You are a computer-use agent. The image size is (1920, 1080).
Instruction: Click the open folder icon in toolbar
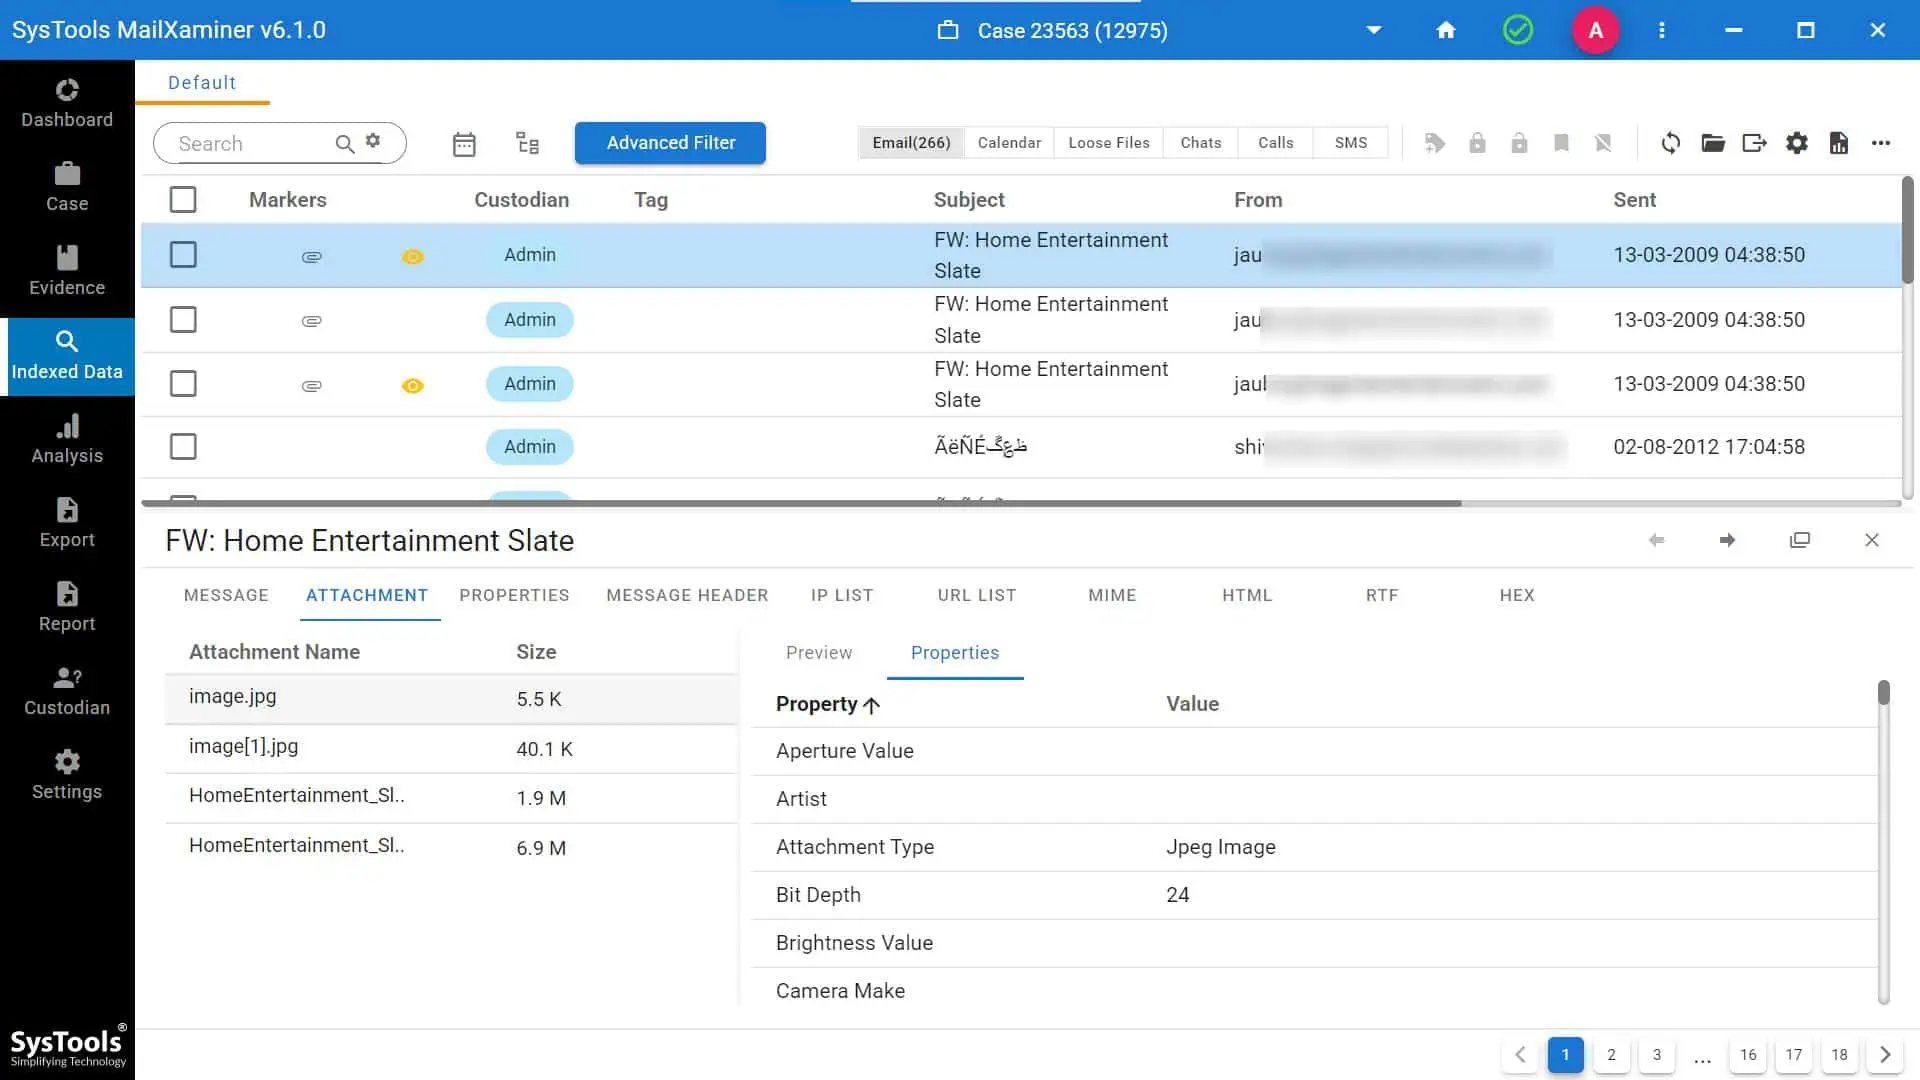click(1713, 143)
